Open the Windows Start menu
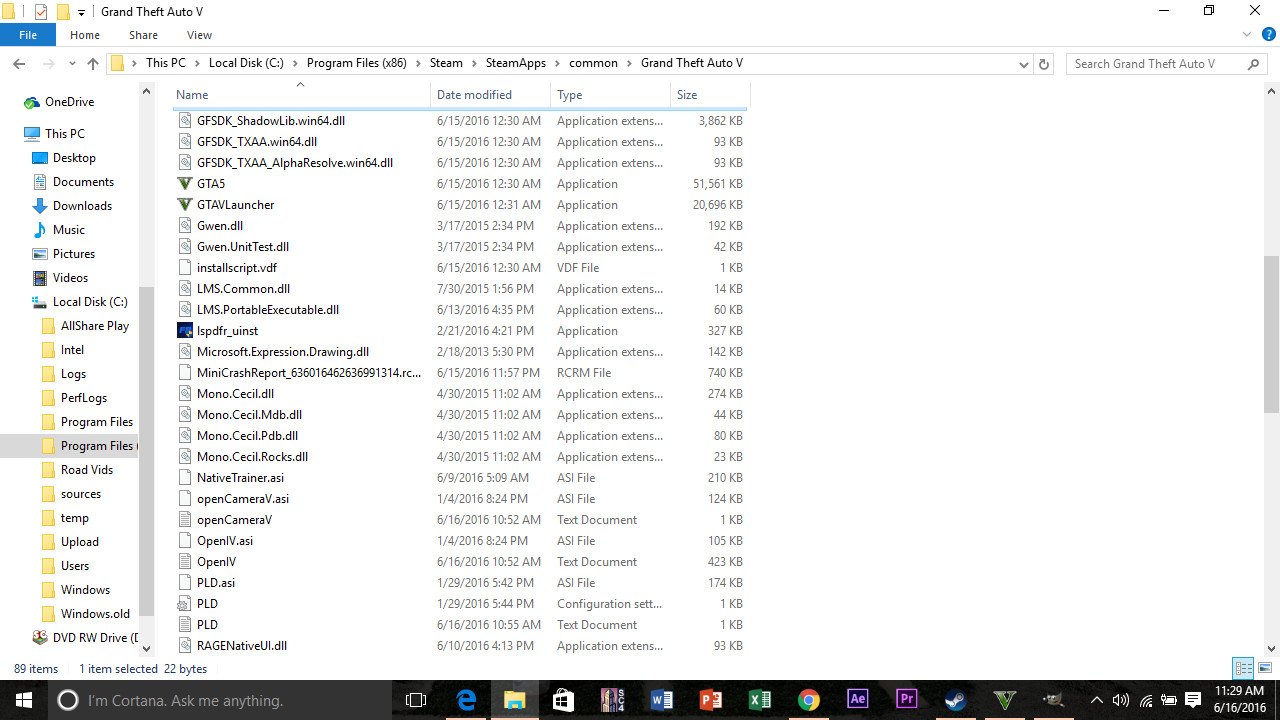This screenshot has width=1280, height=720. (x=24, y=700)
